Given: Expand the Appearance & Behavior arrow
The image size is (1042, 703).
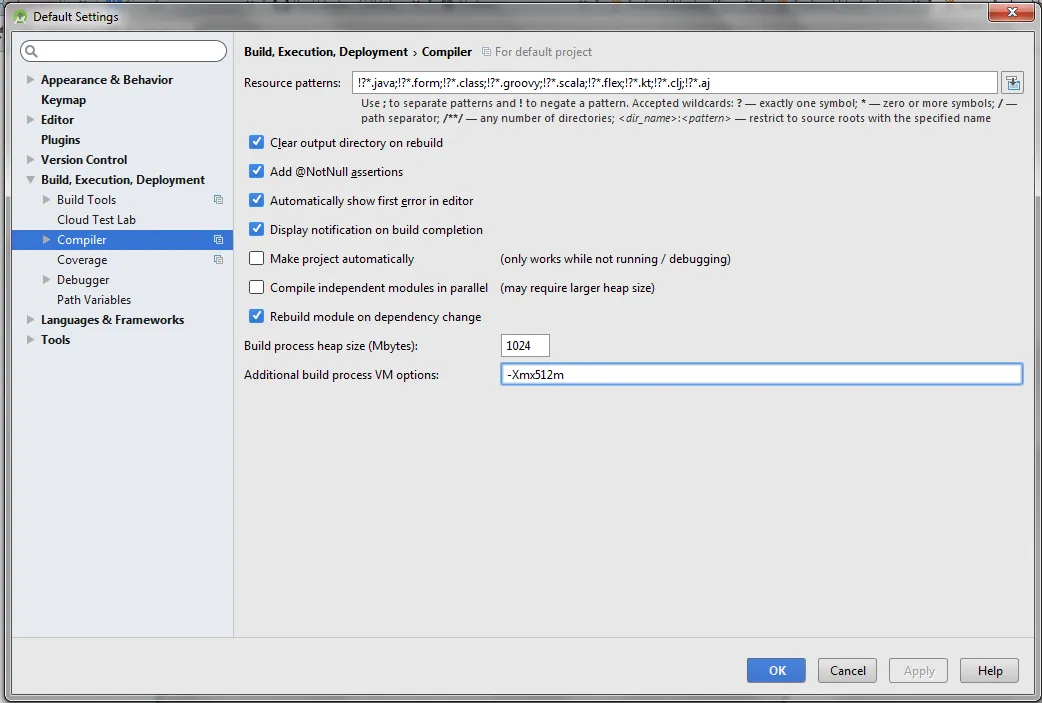Looking at the screenshot, I should click(x=30, y=80).
